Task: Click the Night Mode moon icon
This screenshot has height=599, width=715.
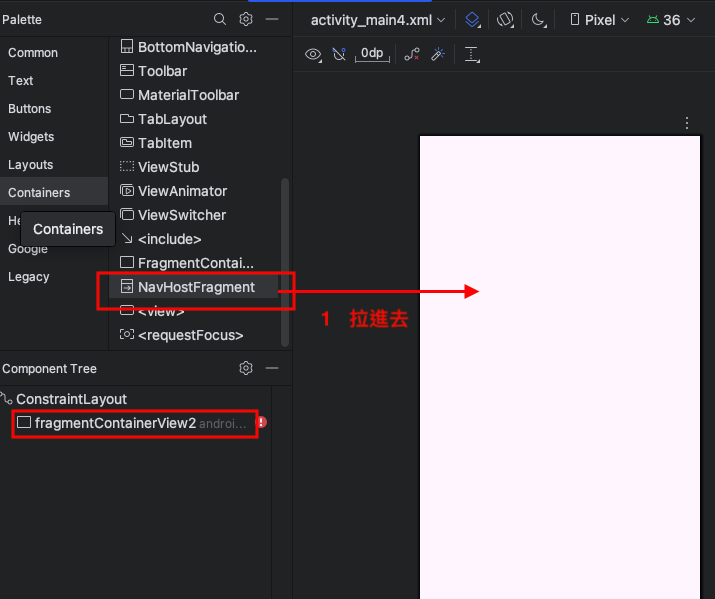Action: pyautogui.click(x=538, y=20)
